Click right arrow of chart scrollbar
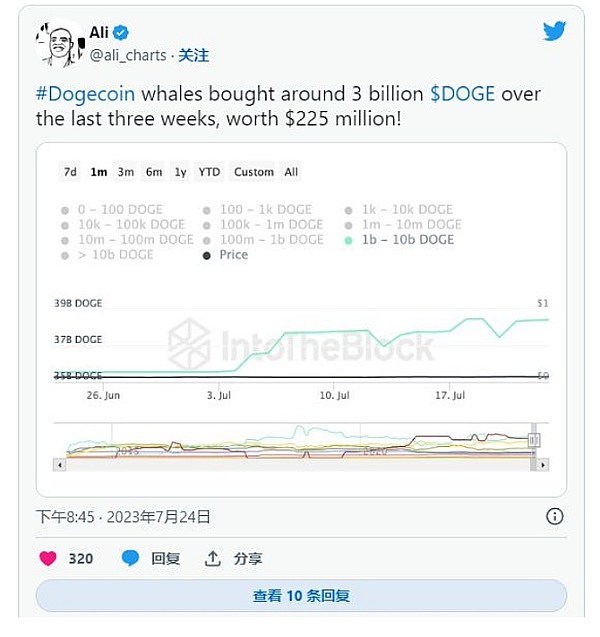The width and height of the screenshot is (600, 637). (x=543, y=465)
